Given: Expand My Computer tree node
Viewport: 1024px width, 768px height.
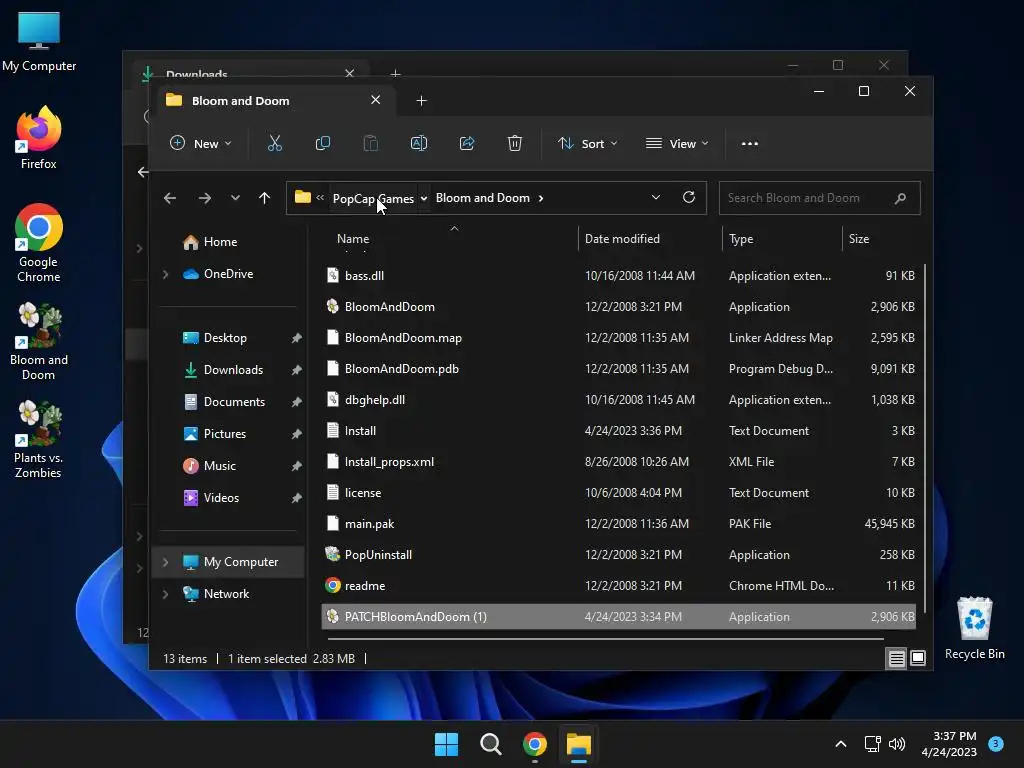Looking at the screenshot, I should [x=165, y=562].
